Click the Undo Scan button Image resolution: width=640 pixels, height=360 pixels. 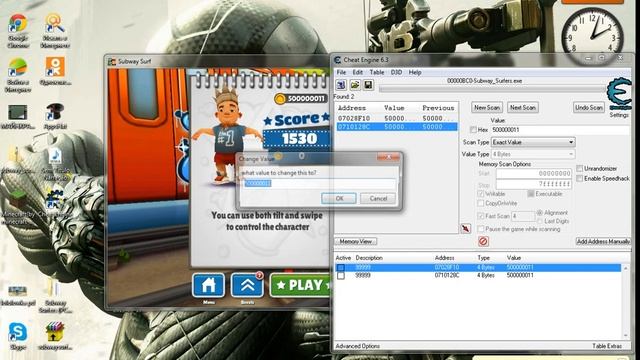point(589,107)
